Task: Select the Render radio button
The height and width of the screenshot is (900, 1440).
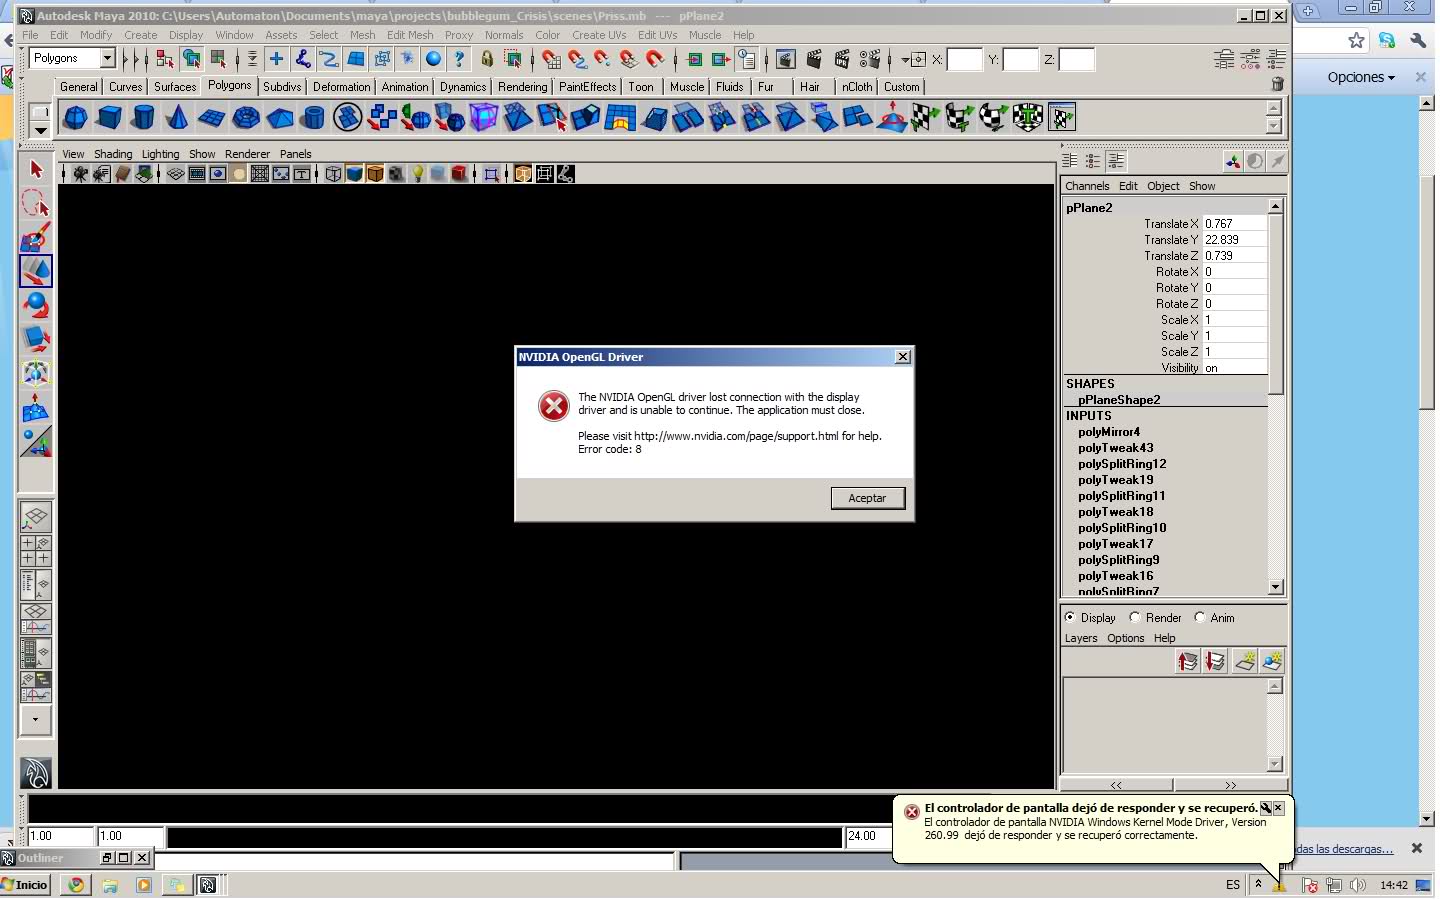Action: click(x=1135, y=617)
